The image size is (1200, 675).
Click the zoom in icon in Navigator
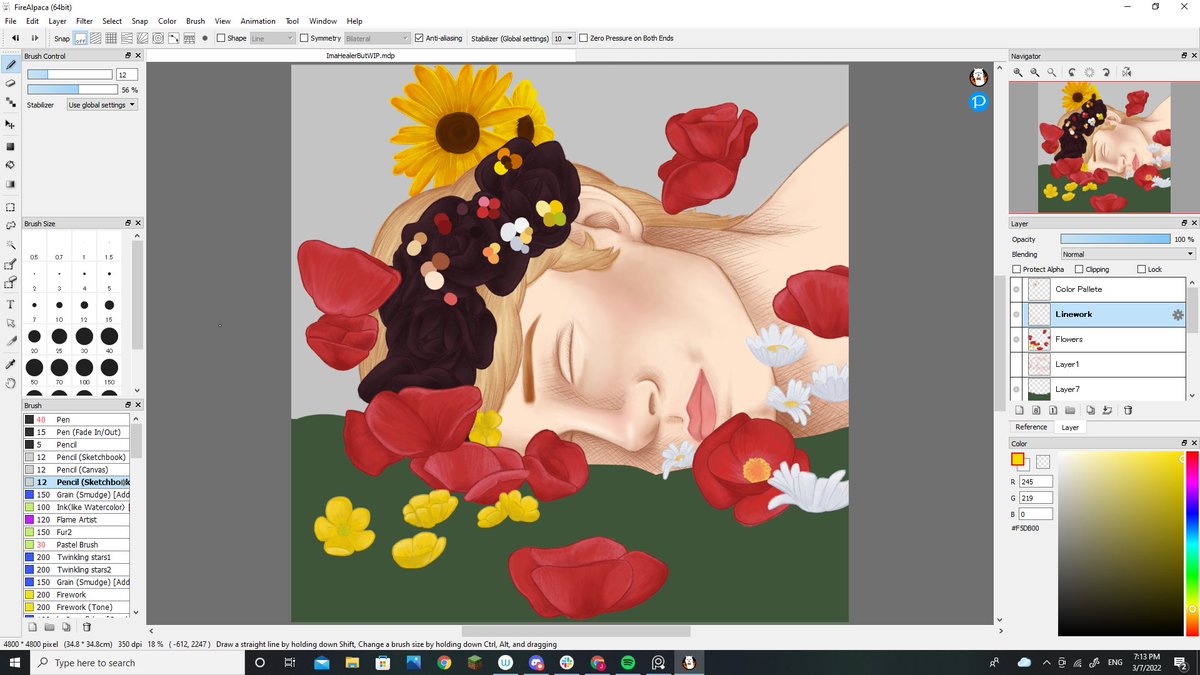coord(1018,72)
